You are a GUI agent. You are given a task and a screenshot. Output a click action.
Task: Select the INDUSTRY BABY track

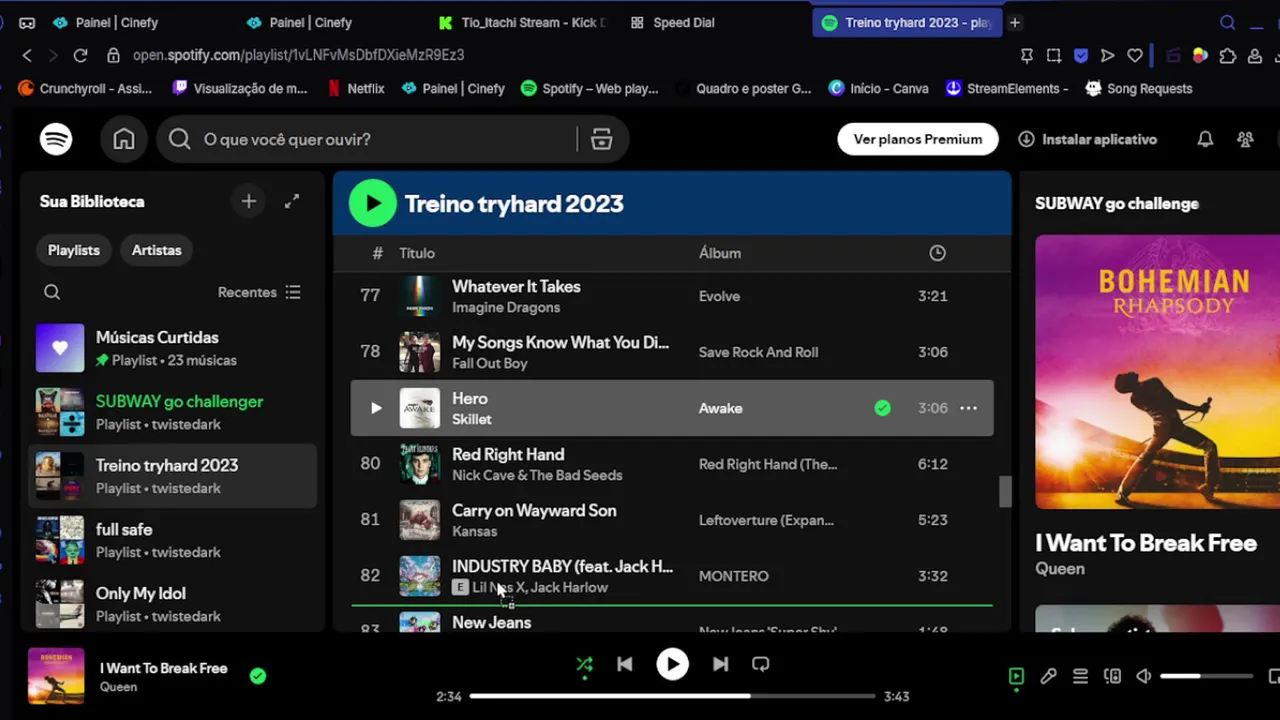[562, 566]
